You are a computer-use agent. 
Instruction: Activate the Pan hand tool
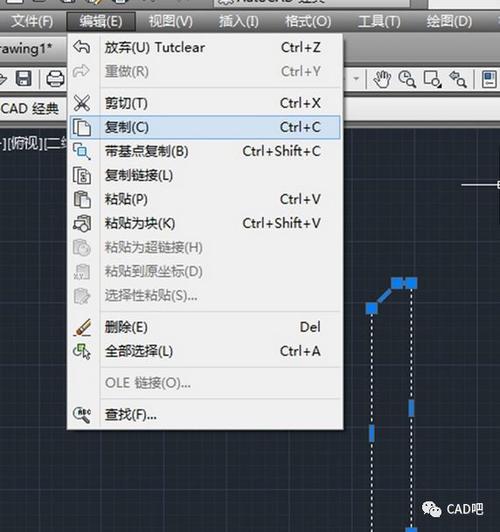(x=382, y=79)
